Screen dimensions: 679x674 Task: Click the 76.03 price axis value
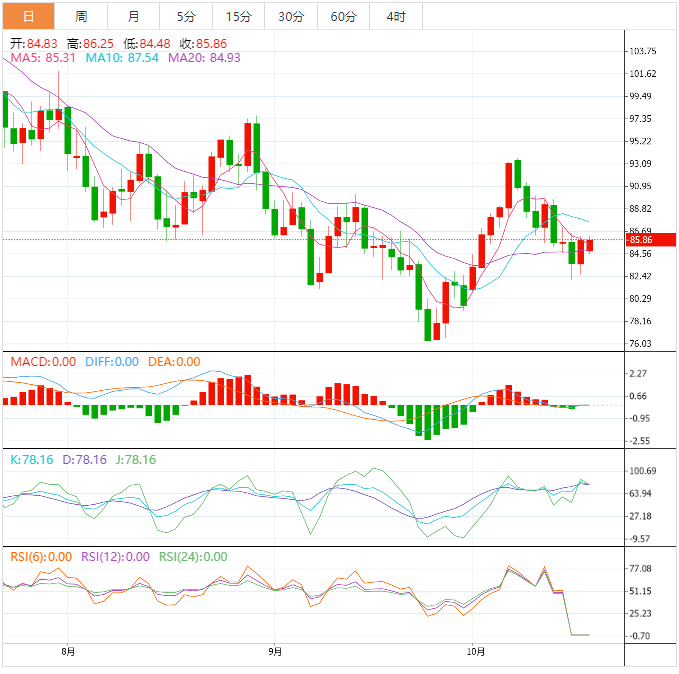[640, 344]
